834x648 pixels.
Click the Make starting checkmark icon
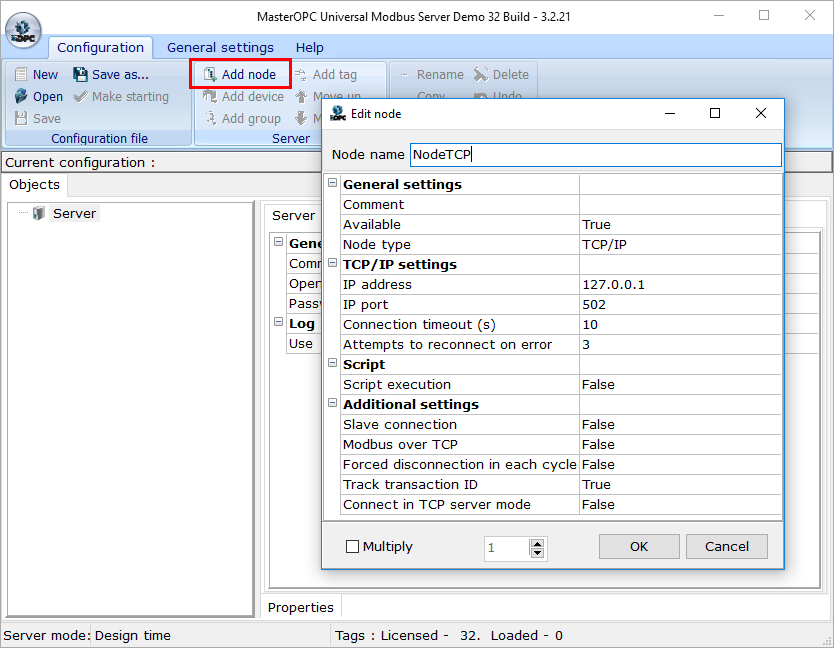coord(80,96)
